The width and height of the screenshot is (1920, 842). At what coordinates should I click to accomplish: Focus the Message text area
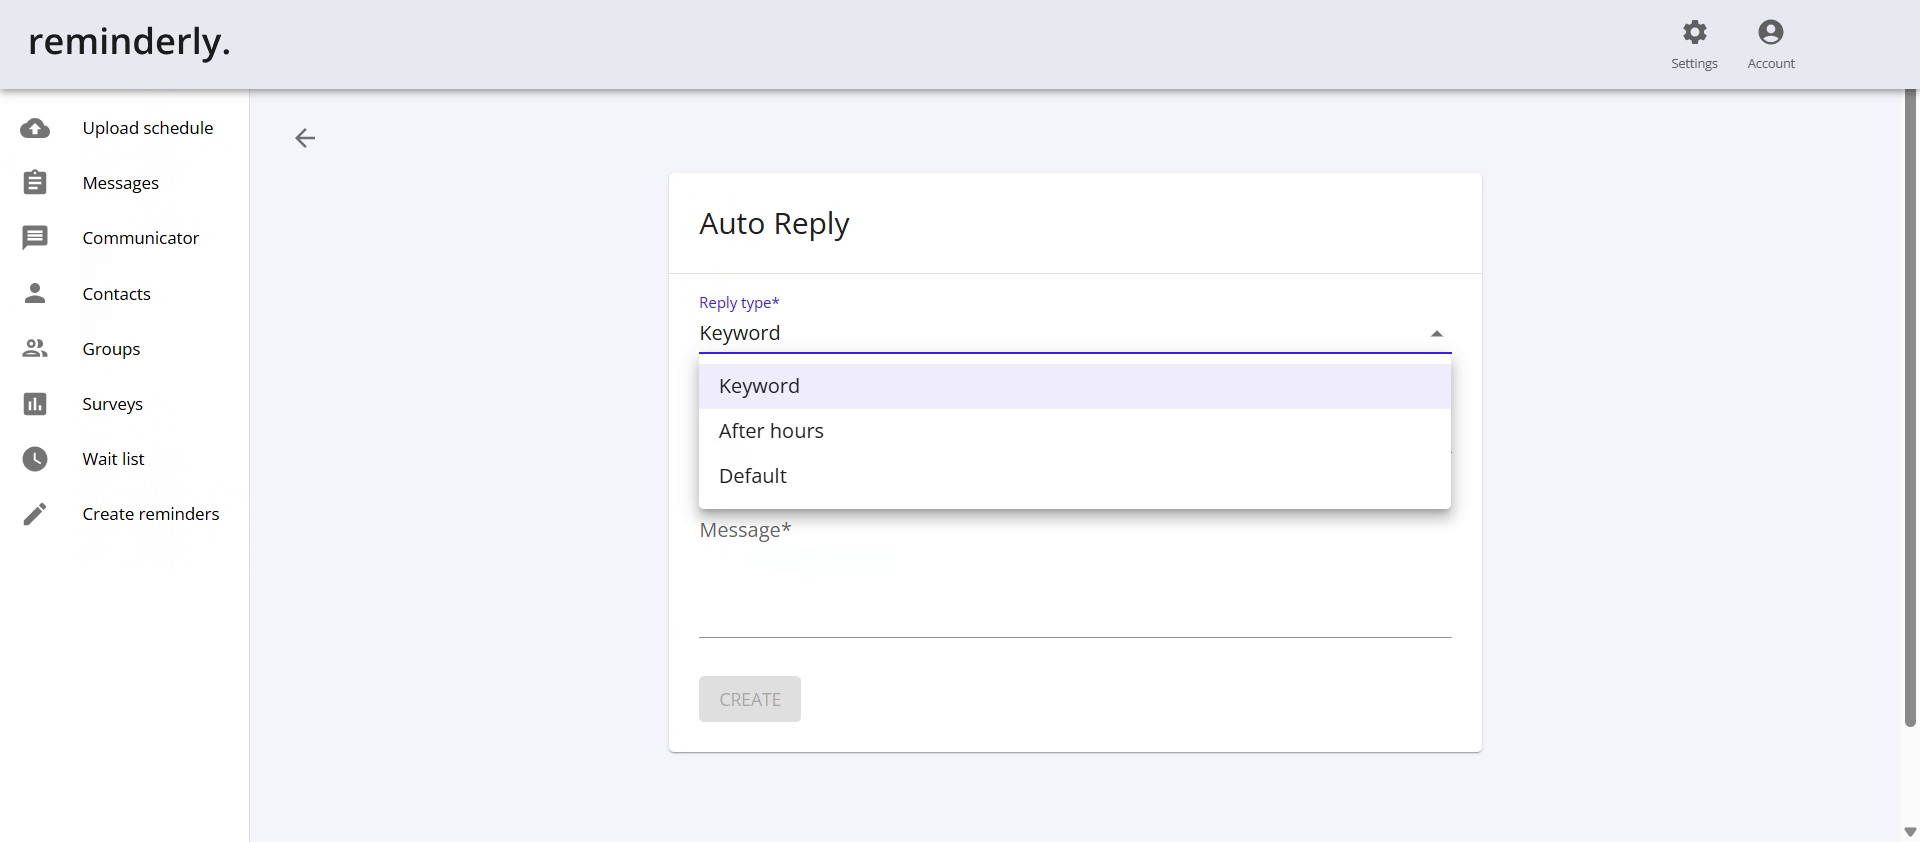click(1074, 577)
